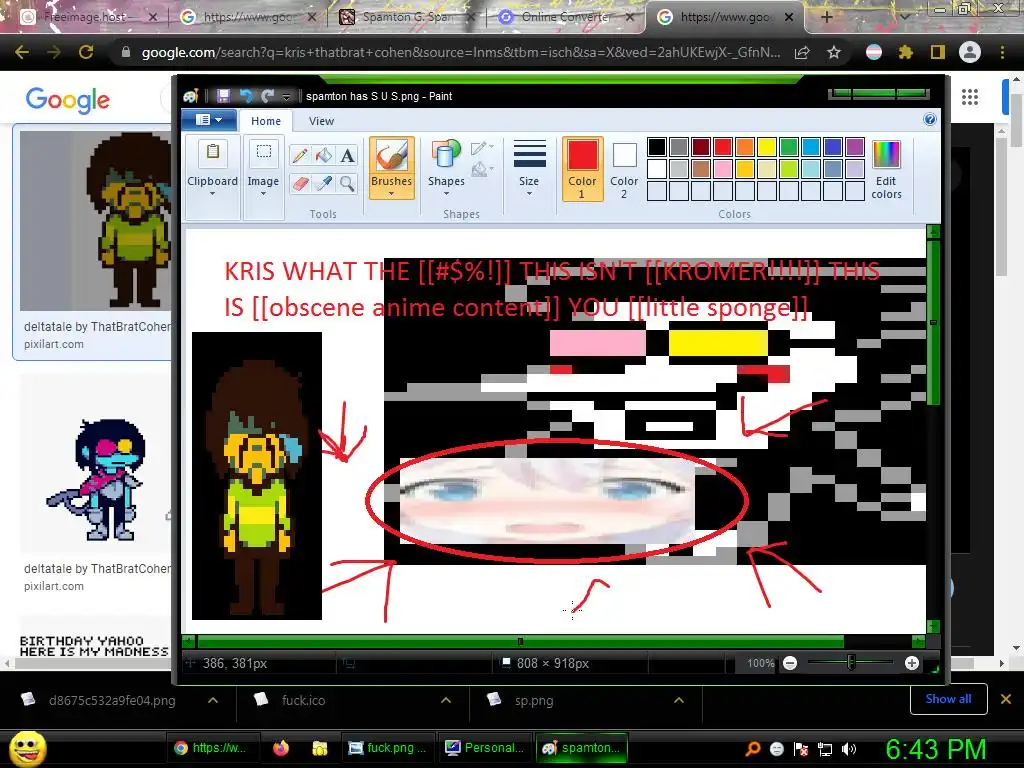
Task: Open Customize Quick Access Toolbar dropdown
Action: tap(286, 97)
